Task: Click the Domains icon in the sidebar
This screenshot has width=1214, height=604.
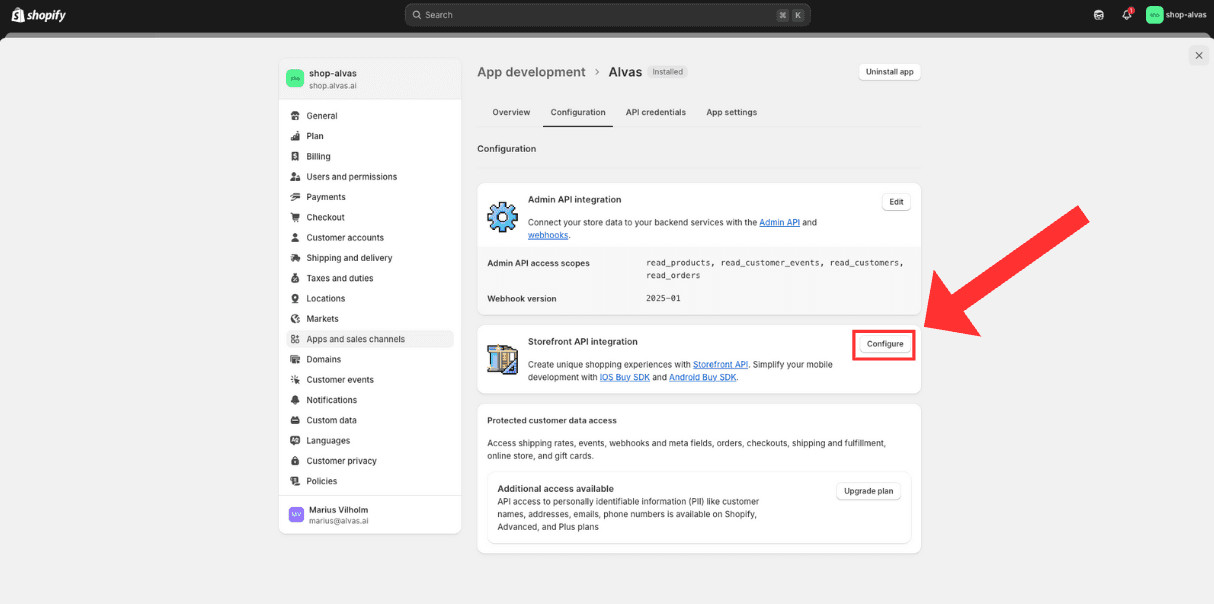Action: 295,359
